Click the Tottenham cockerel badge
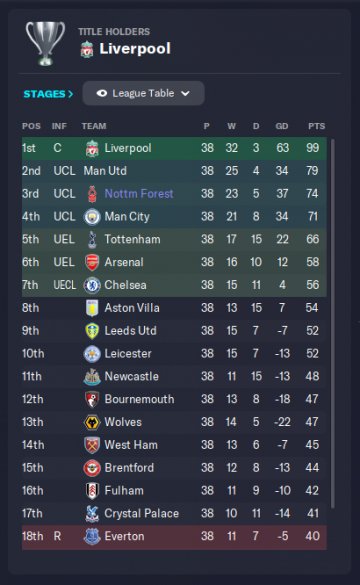Screen dimensions: 360x585 92,240
